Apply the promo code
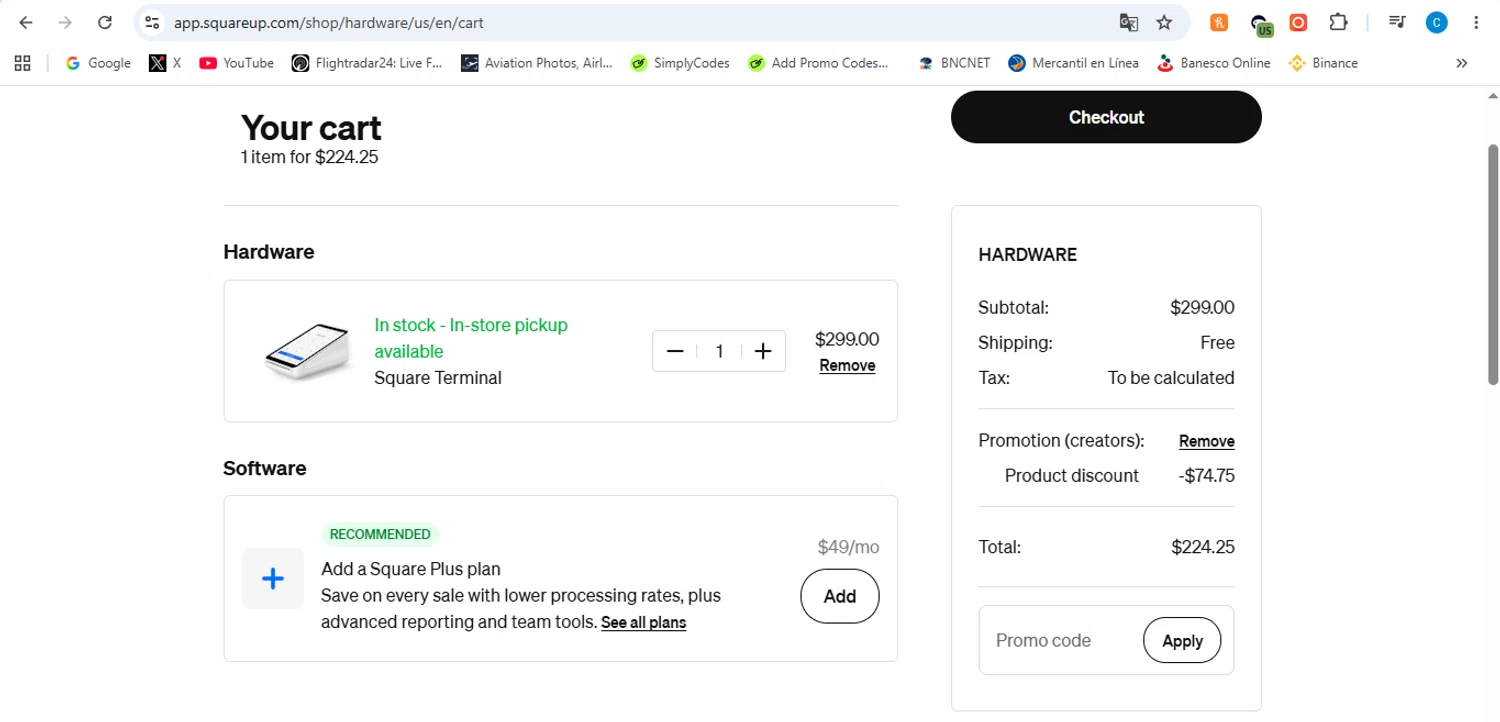The width and height of the screenshot is (1500, 722). [1182, 640]
